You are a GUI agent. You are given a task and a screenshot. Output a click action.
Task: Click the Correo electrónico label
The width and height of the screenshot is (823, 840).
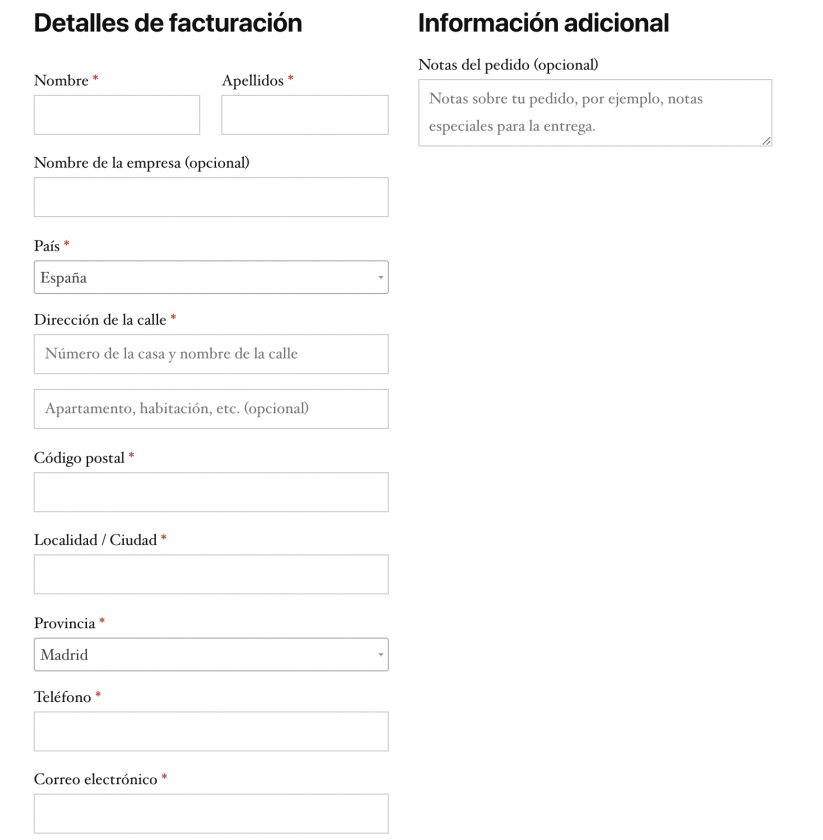96,780
